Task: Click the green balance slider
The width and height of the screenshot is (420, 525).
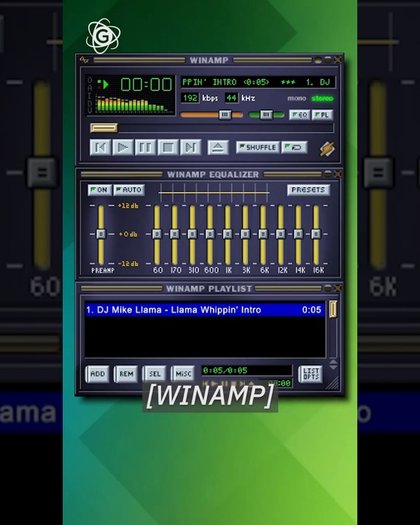Action: tap(266, 115)
